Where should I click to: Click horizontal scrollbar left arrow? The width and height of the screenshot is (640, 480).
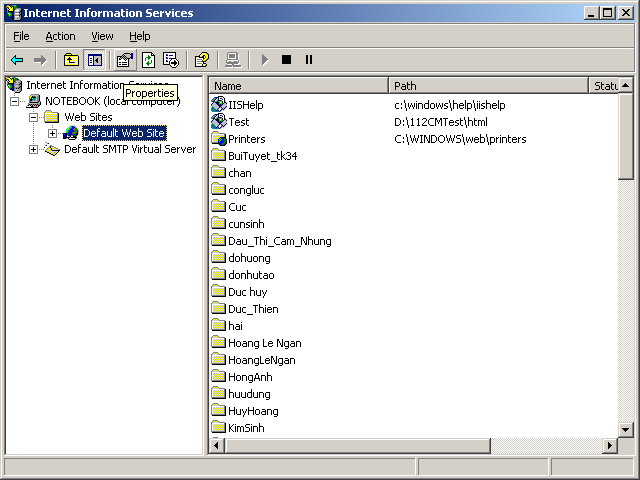click(217, 445)
